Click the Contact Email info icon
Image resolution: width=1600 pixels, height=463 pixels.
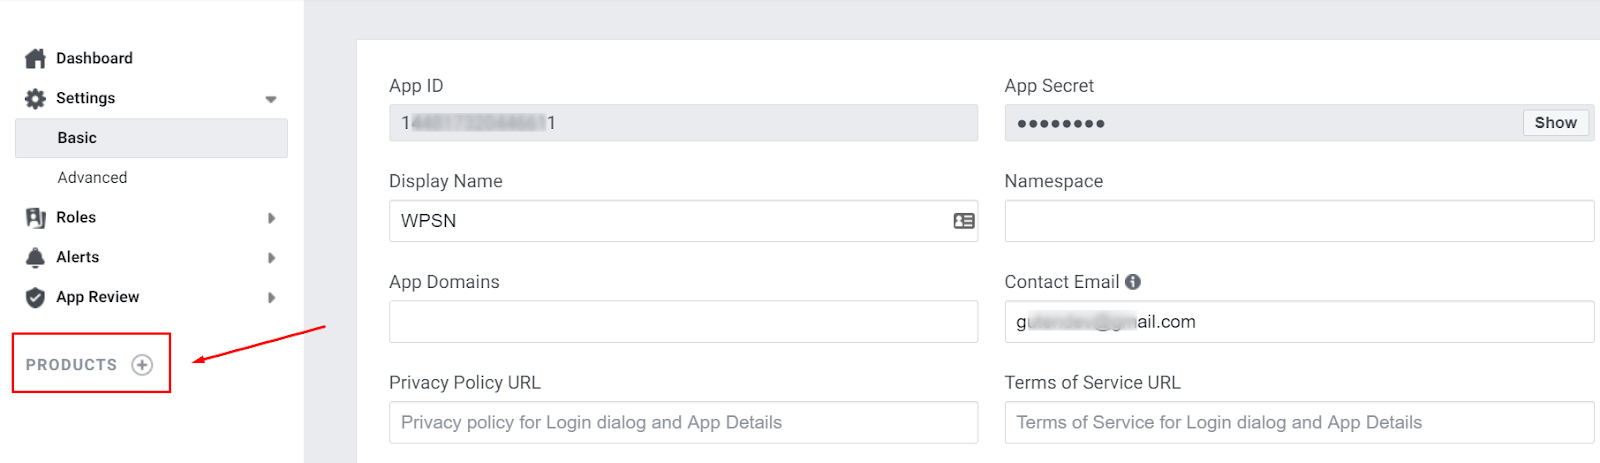tap(1133, 282)
